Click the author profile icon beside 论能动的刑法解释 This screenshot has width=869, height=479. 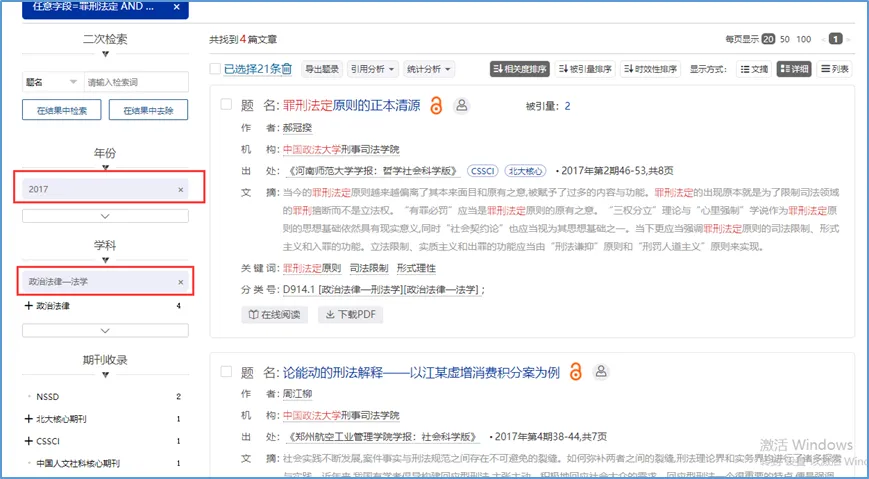coord(601,371)
